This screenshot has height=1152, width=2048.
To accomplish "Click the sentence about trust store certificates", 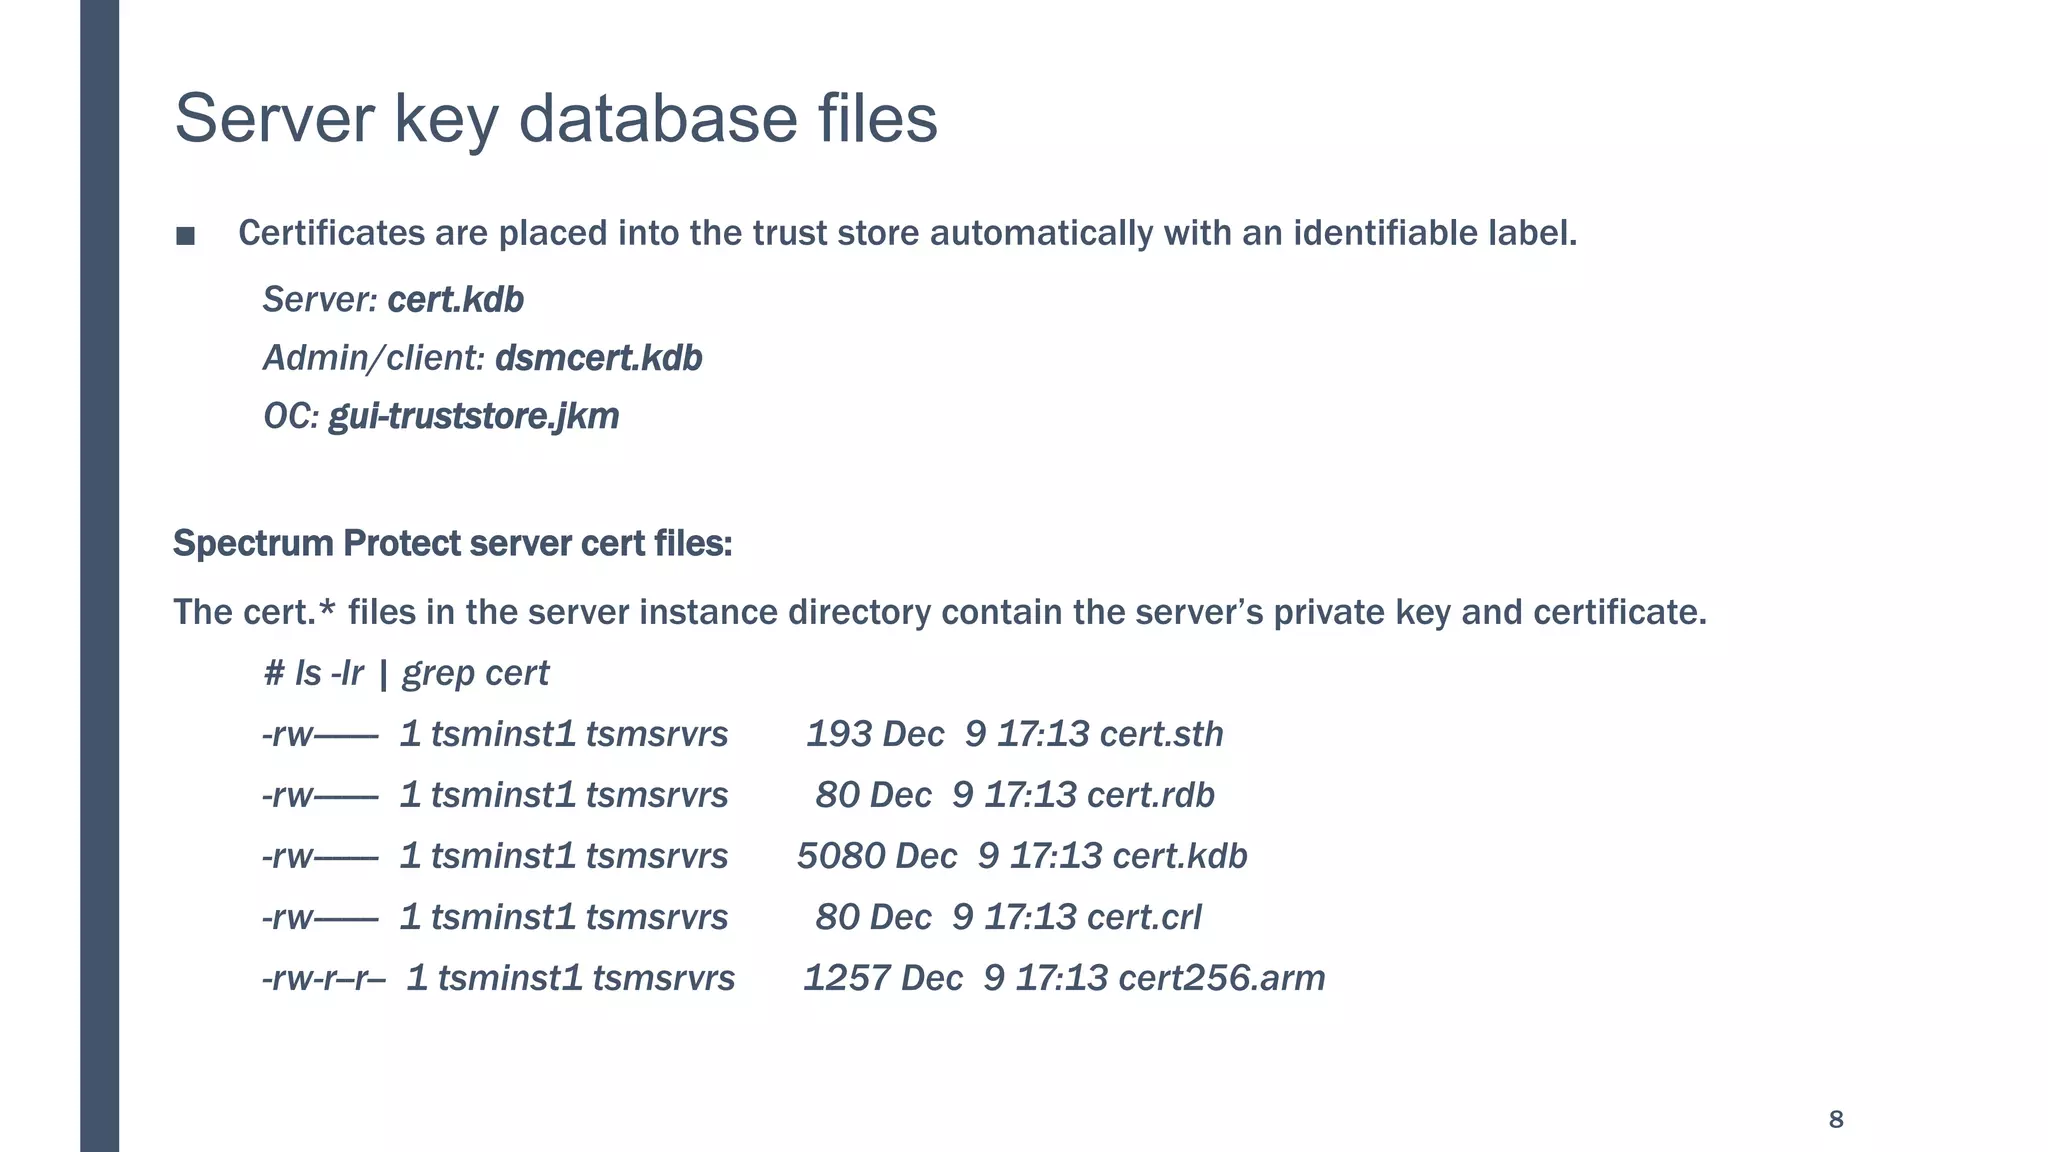I will click(906, 233).
